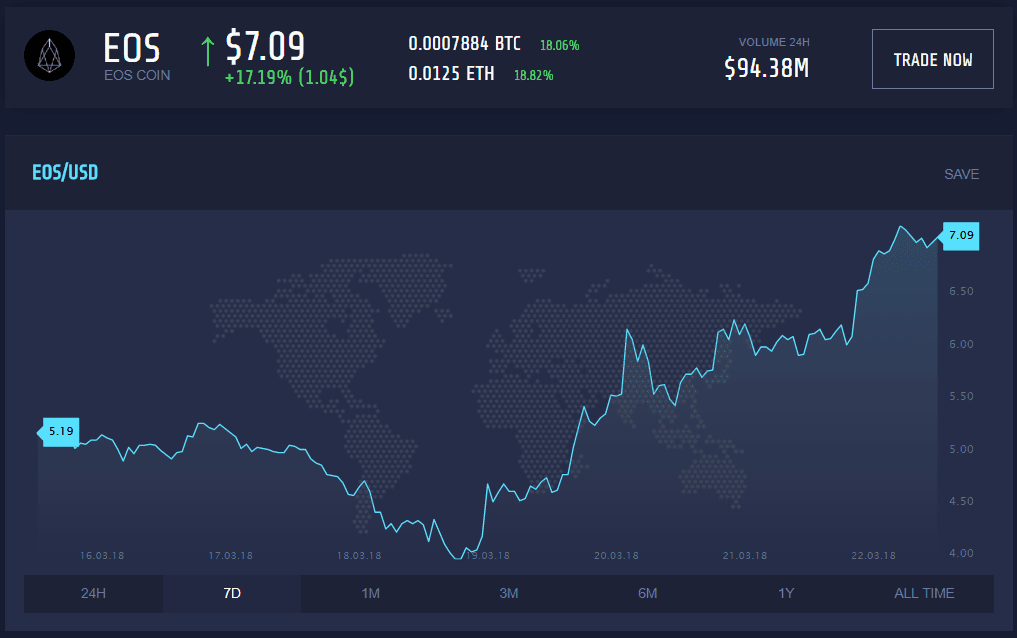Click the 4.50 price axis label
Screen dimensions: 1017x638
[x=961, y=501]
